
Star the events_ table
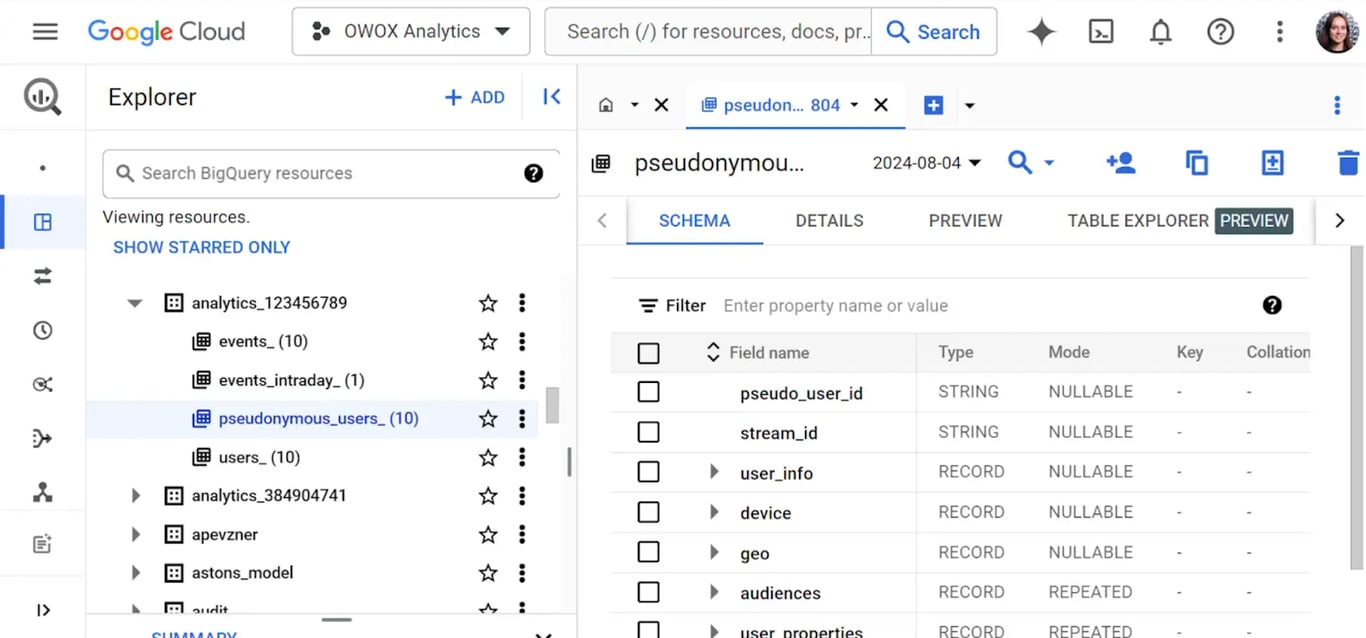tap(488, 342)
